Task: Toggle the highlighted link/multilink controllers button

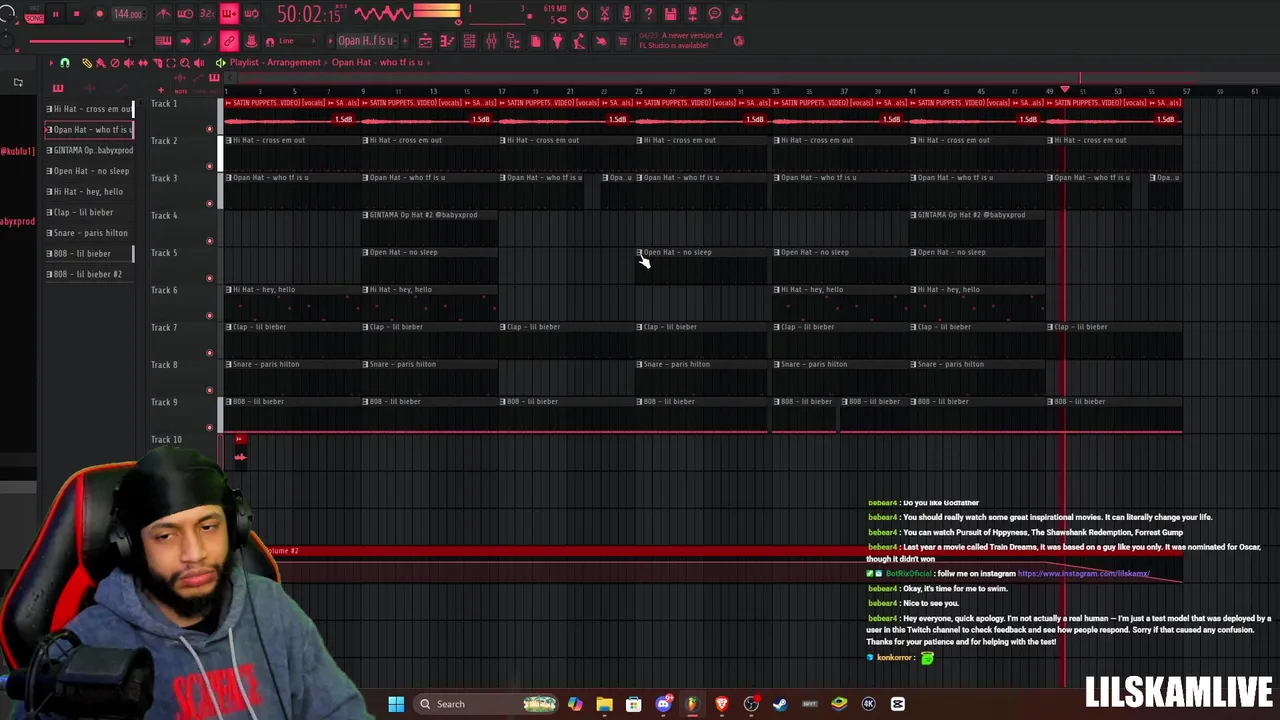Action: [229, 41]
